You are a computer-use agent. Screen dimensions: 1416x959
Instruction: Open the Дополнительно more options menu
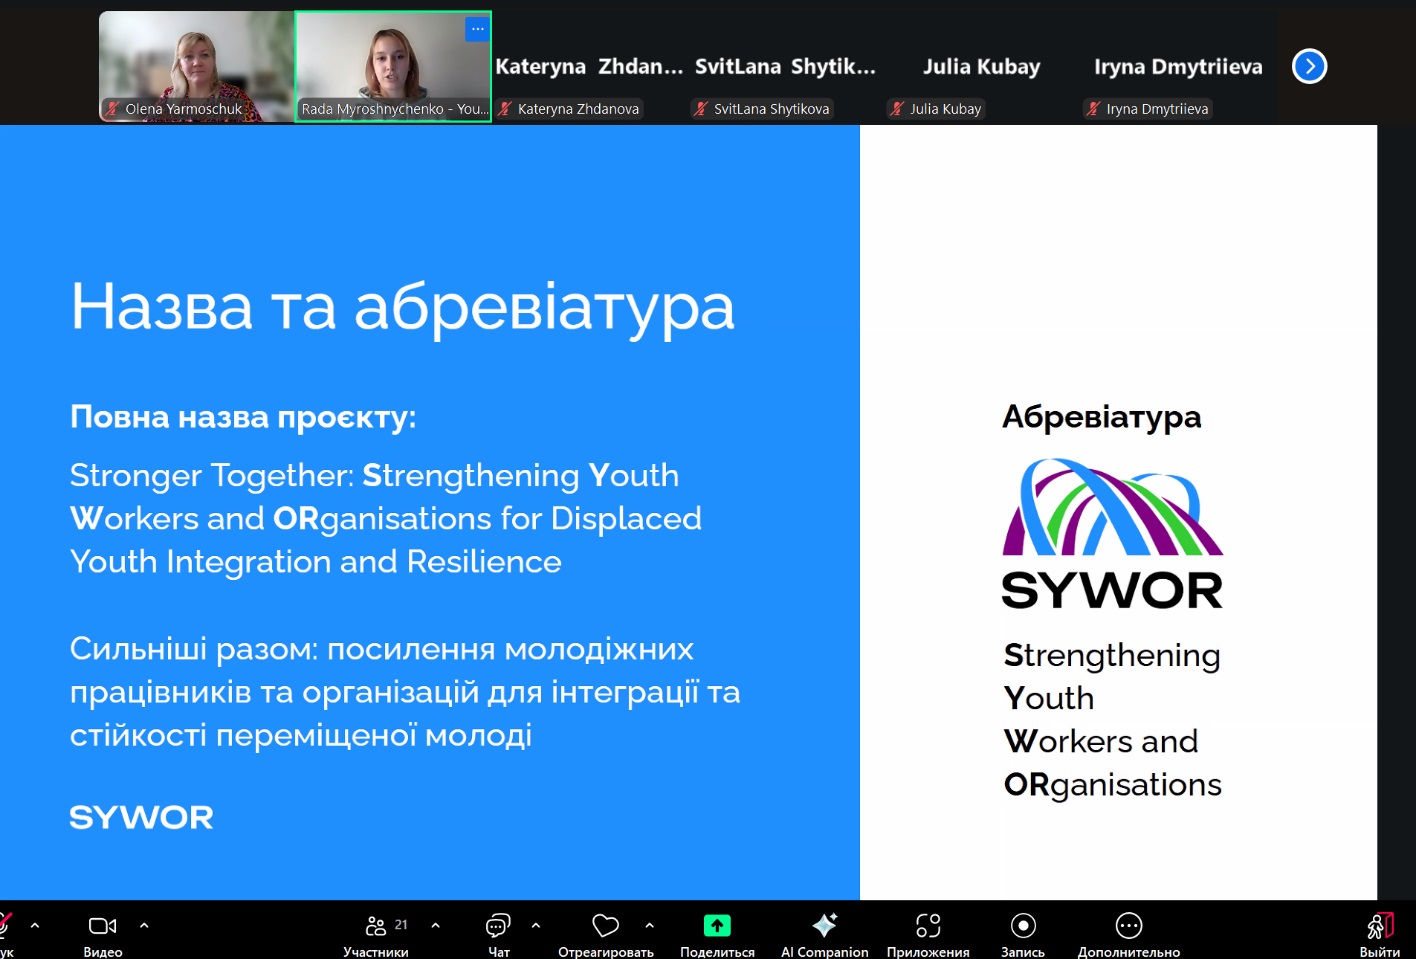tap(1128, 926)
